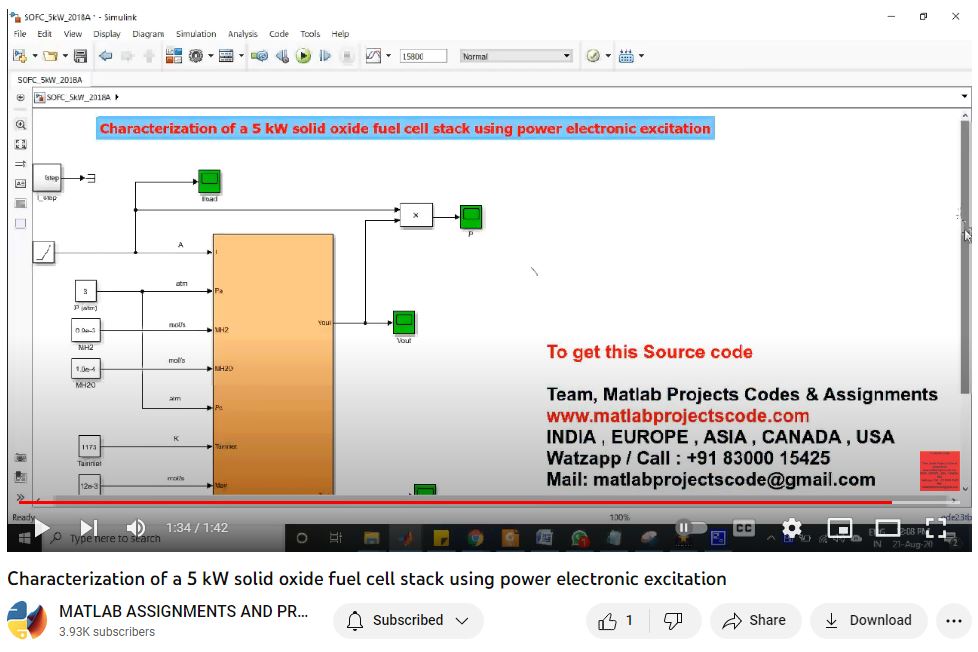The width and height of the screenshot is (978, 652).
Task: Expand the Model Advisor dropdown arrow
Action: 608,56
